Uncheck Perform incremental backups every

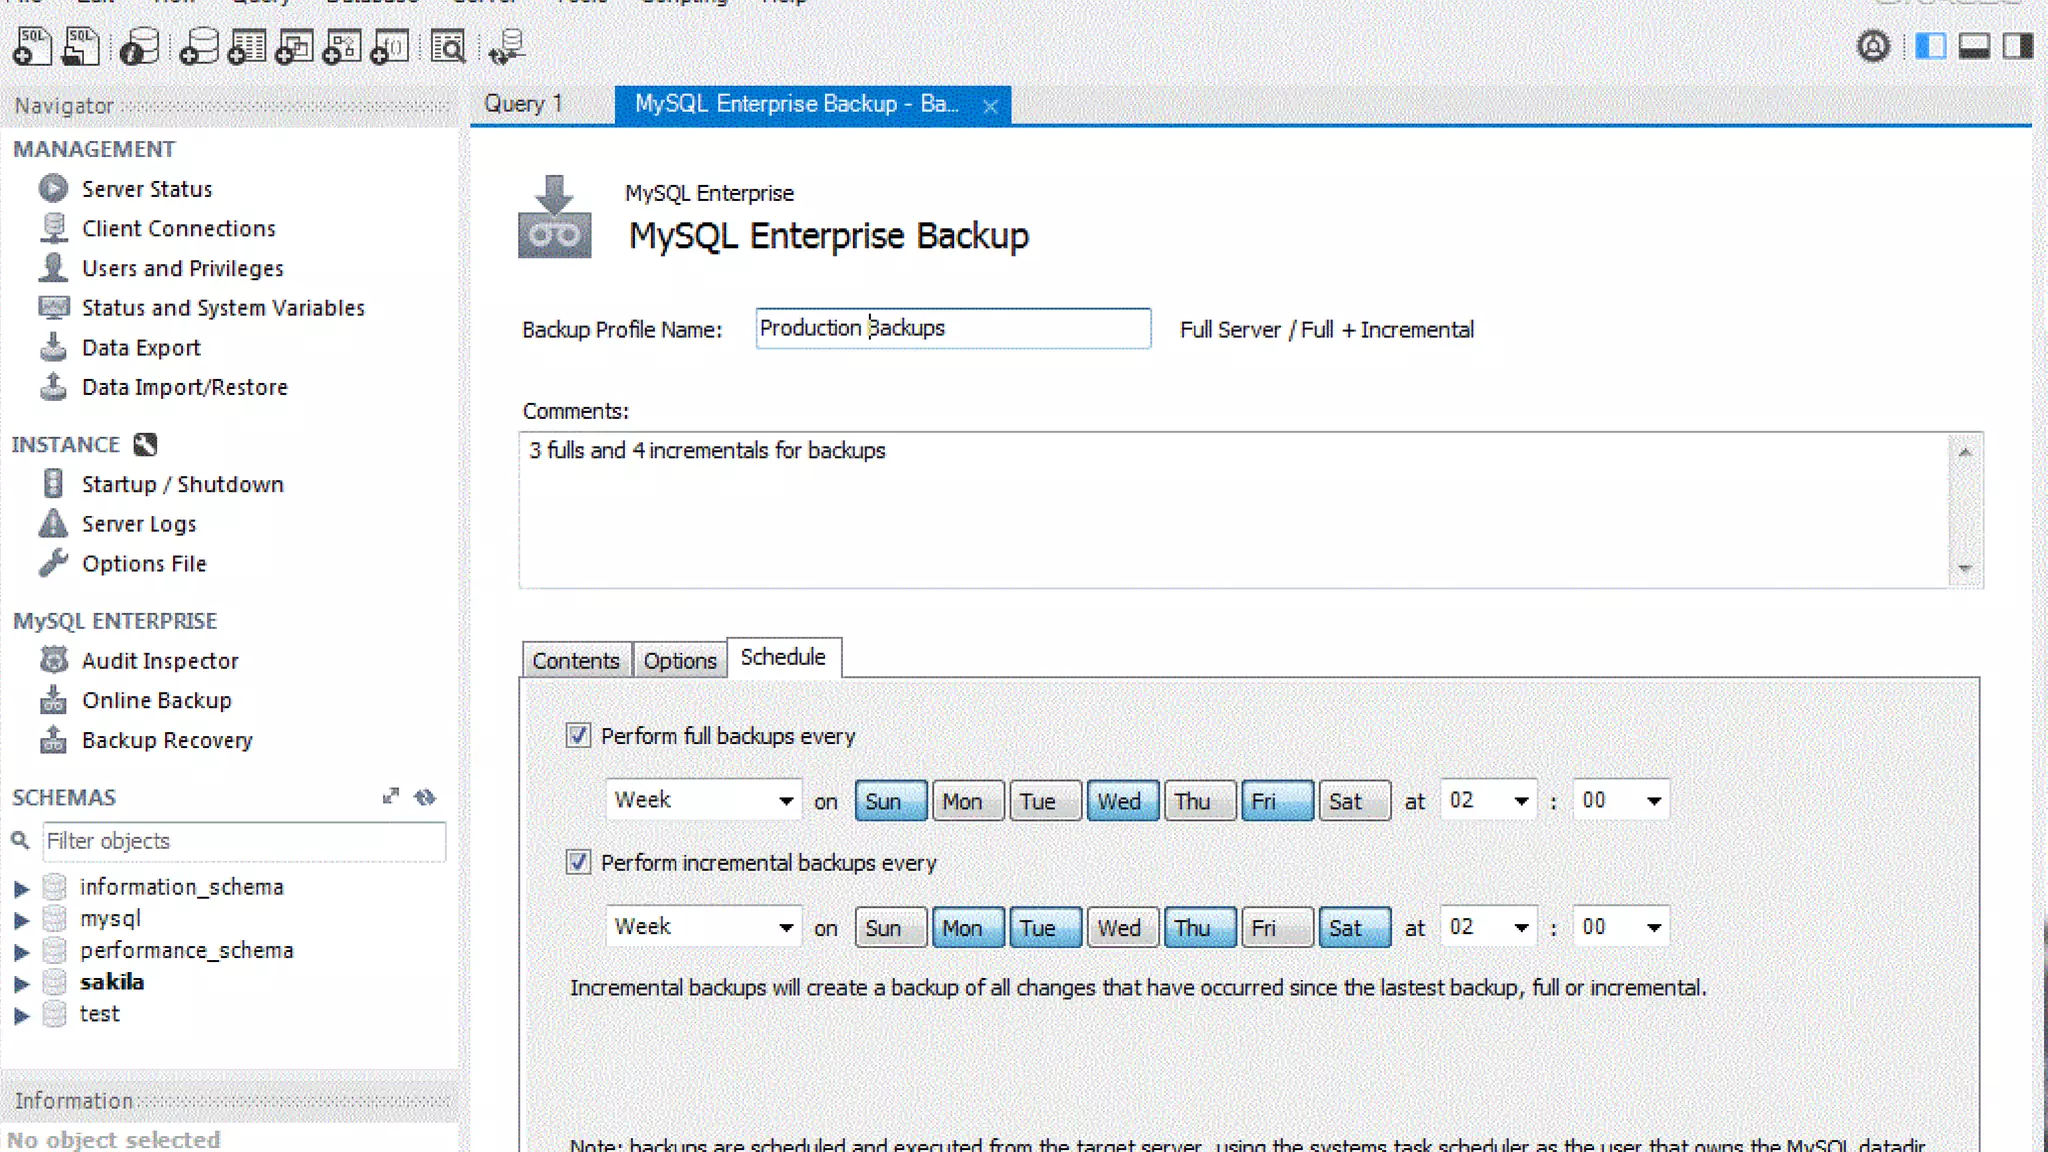point(578,861)
